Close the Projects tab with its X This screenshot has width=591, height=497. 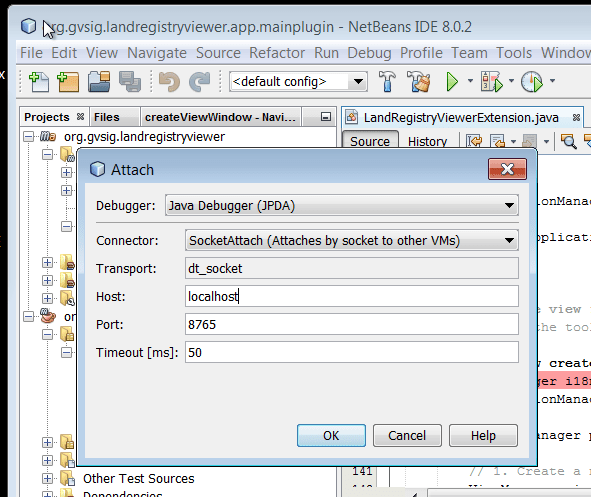point(80,117)
